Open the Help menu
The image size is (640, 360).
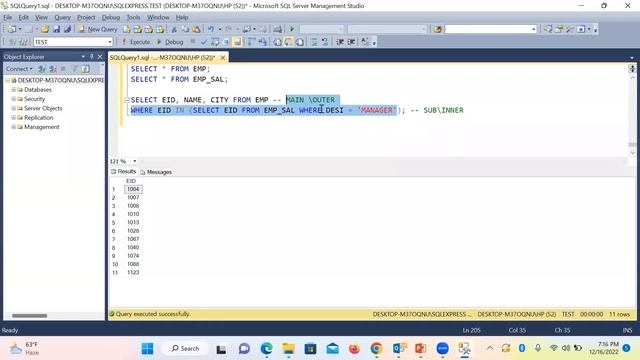click(182, 17)
